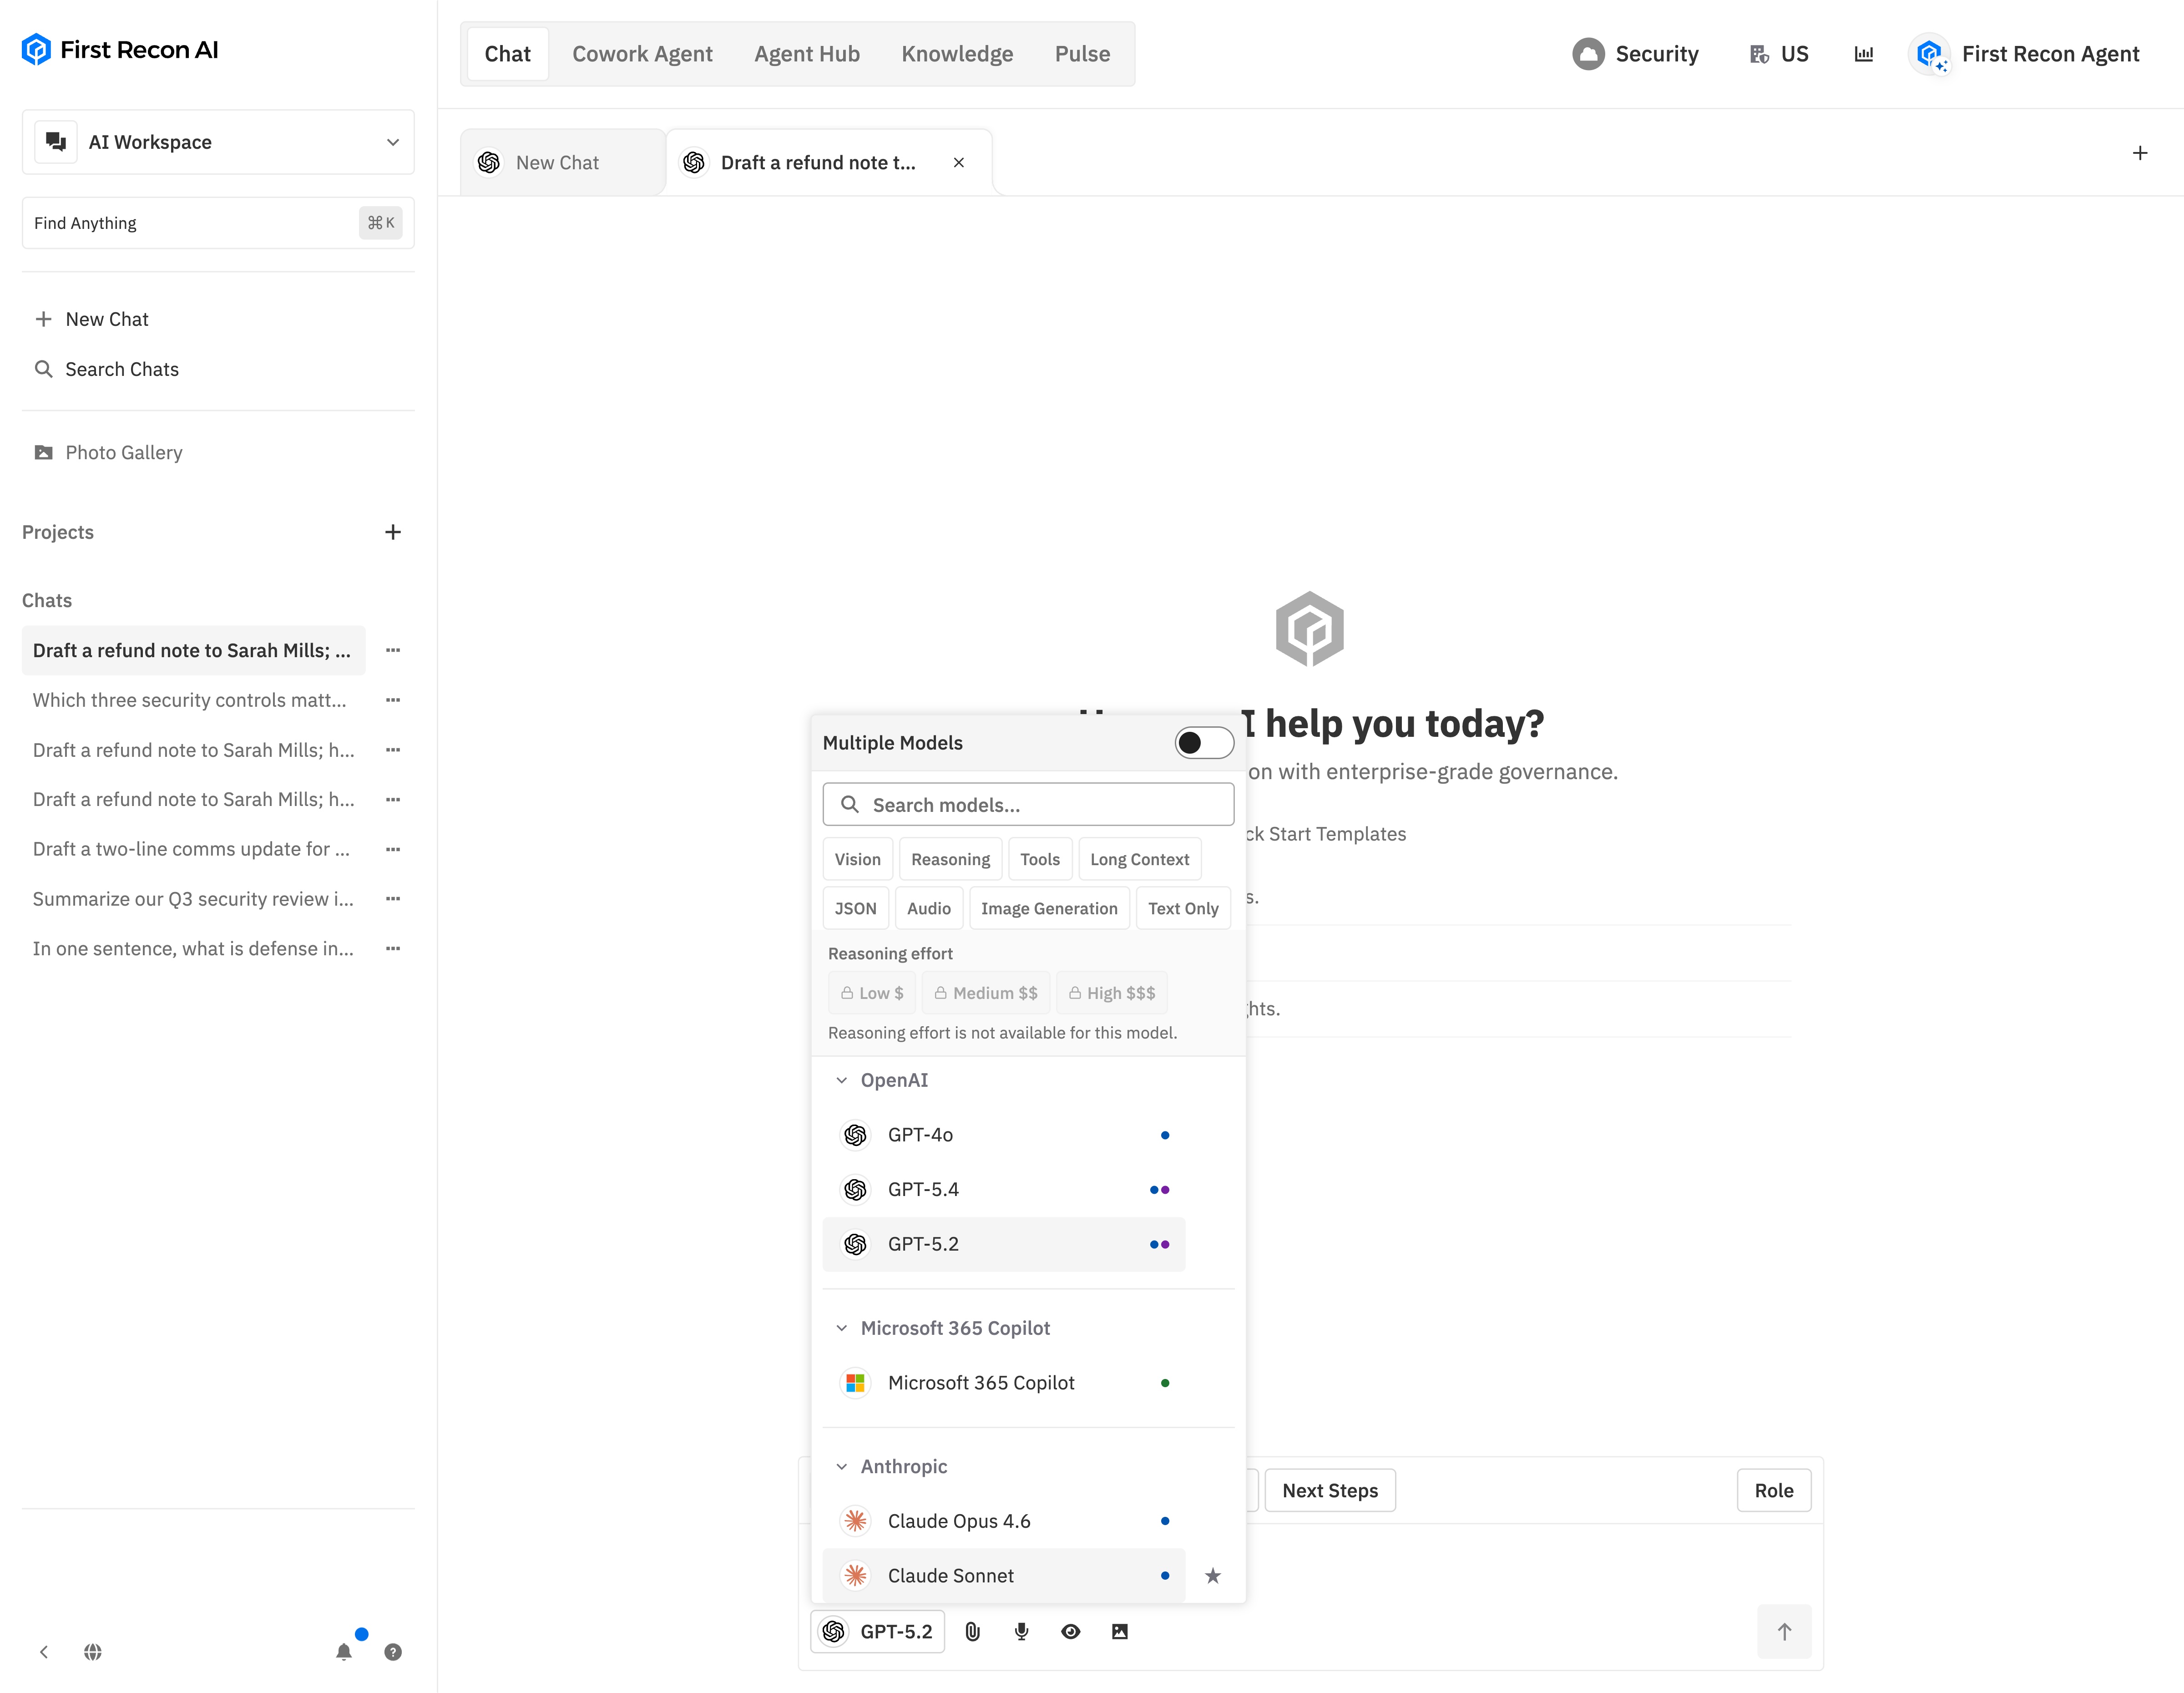Choose Microsoft 365 Copilot model entry
Image resolution: width=2184 pixels, height=1693 pixels.
coord(1004,1383)
